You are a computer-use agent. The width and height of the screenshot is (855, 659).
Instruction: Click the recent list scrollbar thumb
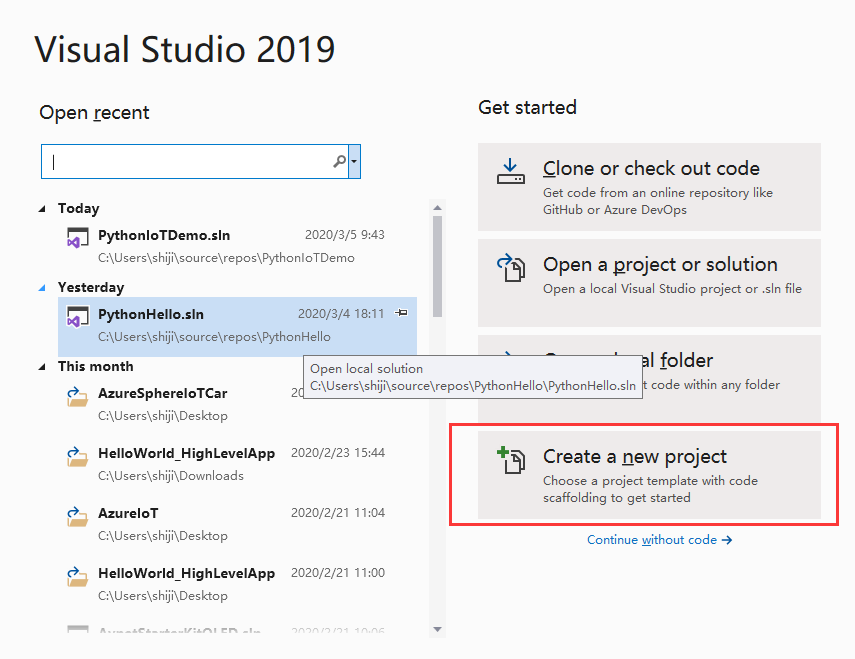(437, 266)
